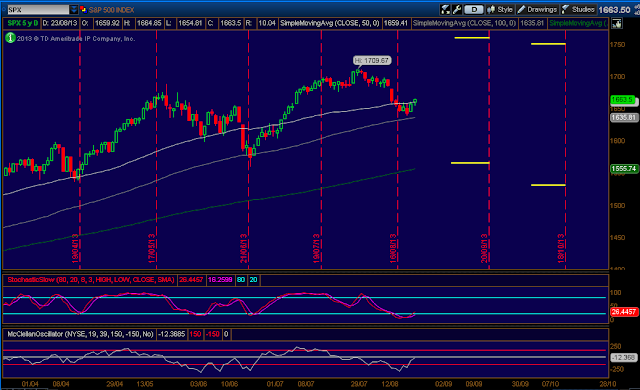Click the SPX 5 y D chart label
The image size is (640, 390).
coord(22,23)
